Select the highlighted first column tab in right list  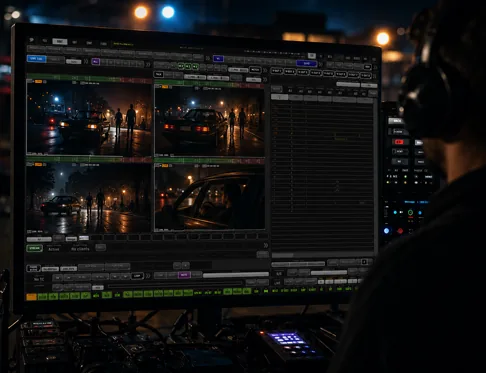(279, 97)
